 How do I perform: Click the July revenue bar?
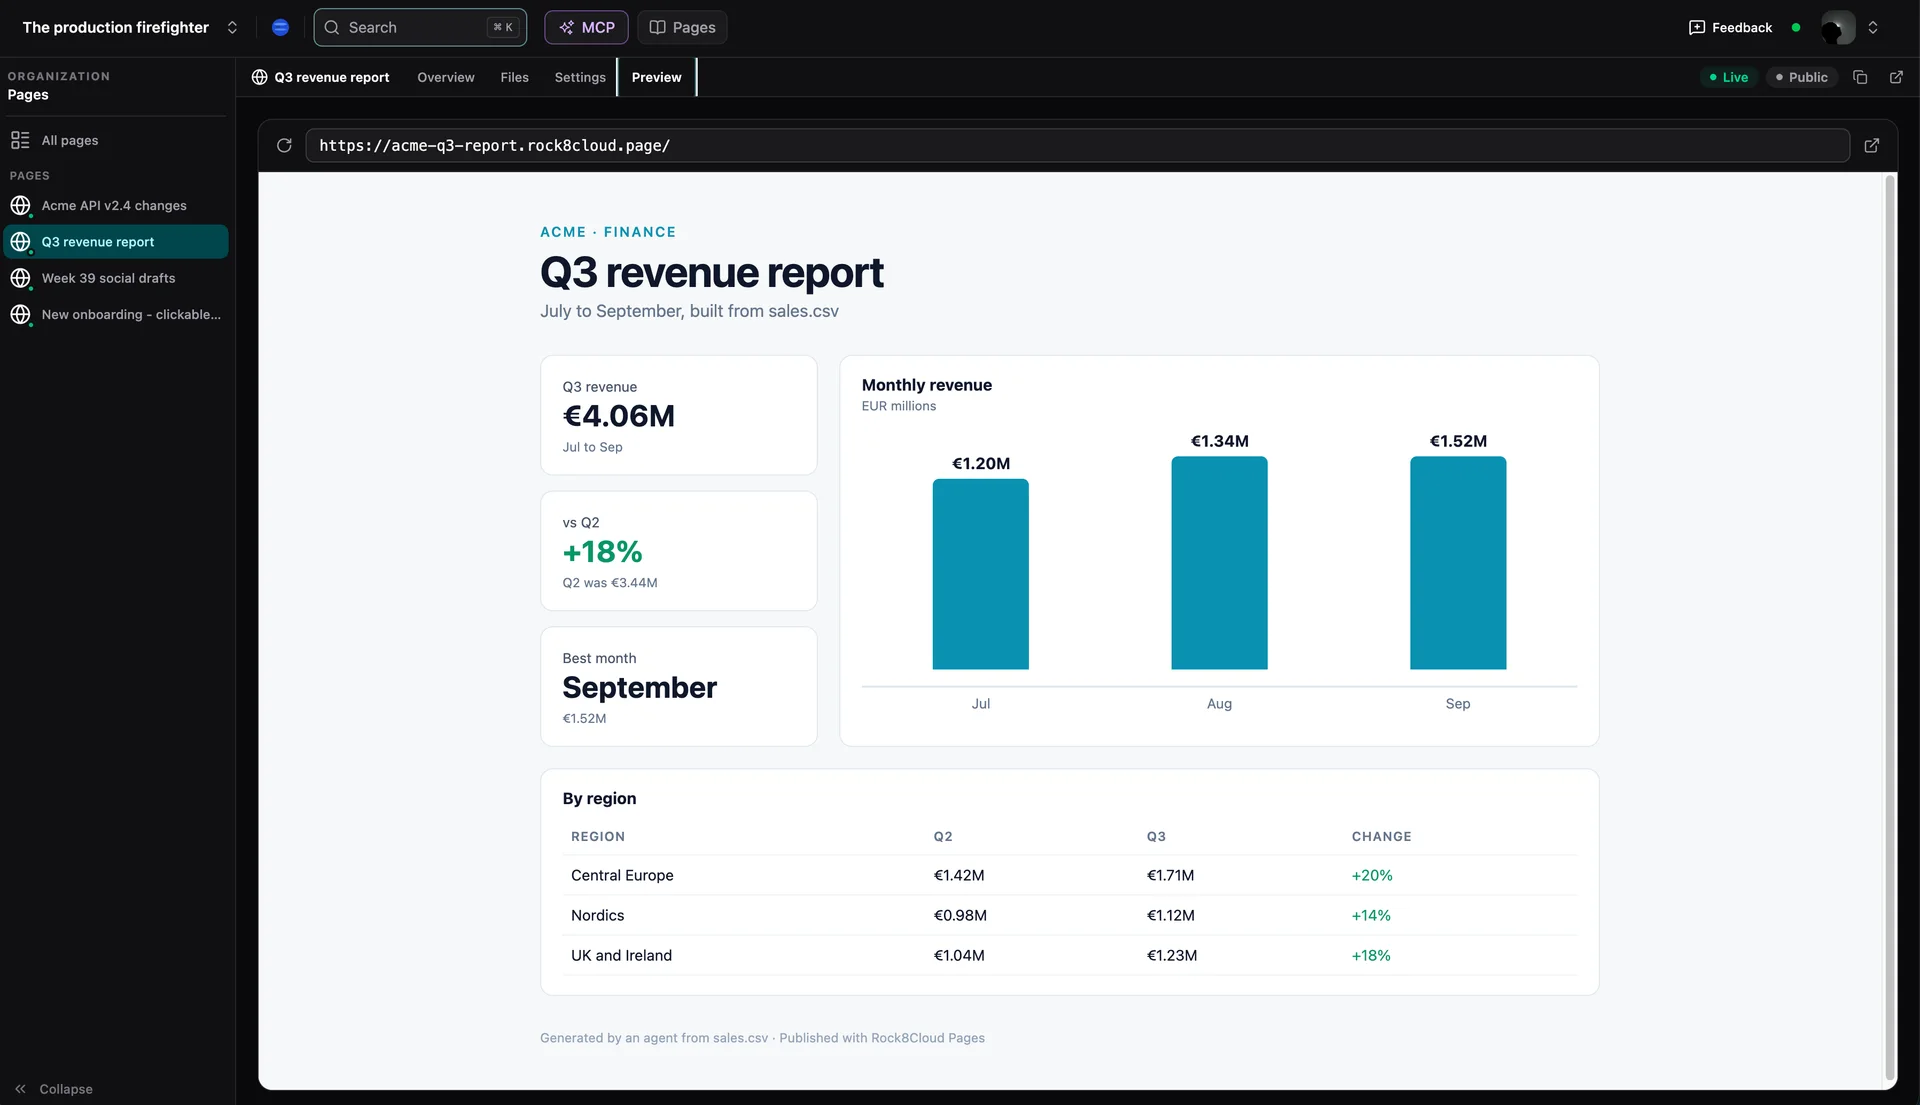[980, 574]
